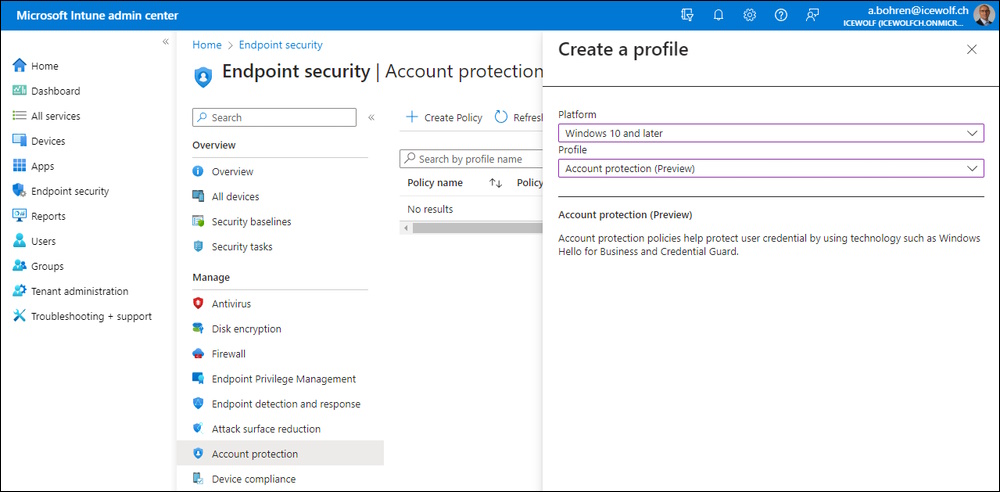Click the Microsoft Intune admin center title
Image resolution: width=1000 pixels, height=492 pixels.
click(x=98, y=15)
